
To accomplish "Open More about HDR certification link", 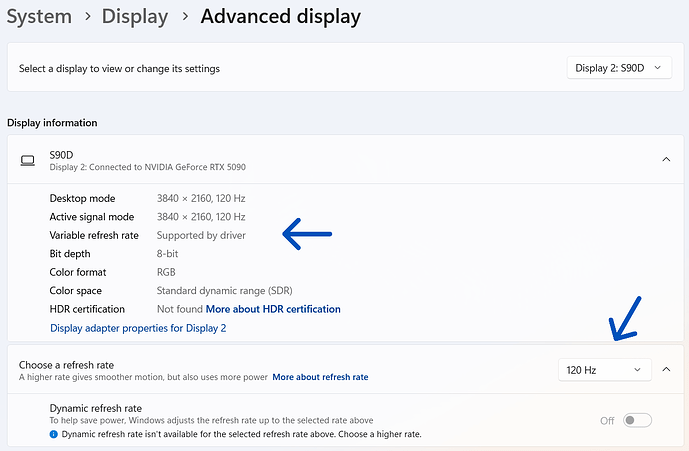I will coord(273,309).
